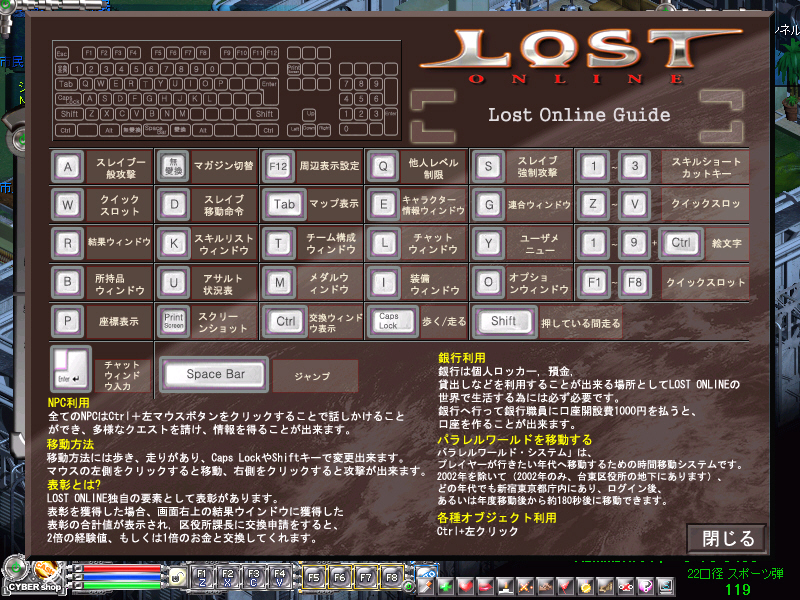Image resolution: width=800 pixels, height=600 pixels.
Task: Click the F12 key icon in the guide
Action: tap(278, 166)
